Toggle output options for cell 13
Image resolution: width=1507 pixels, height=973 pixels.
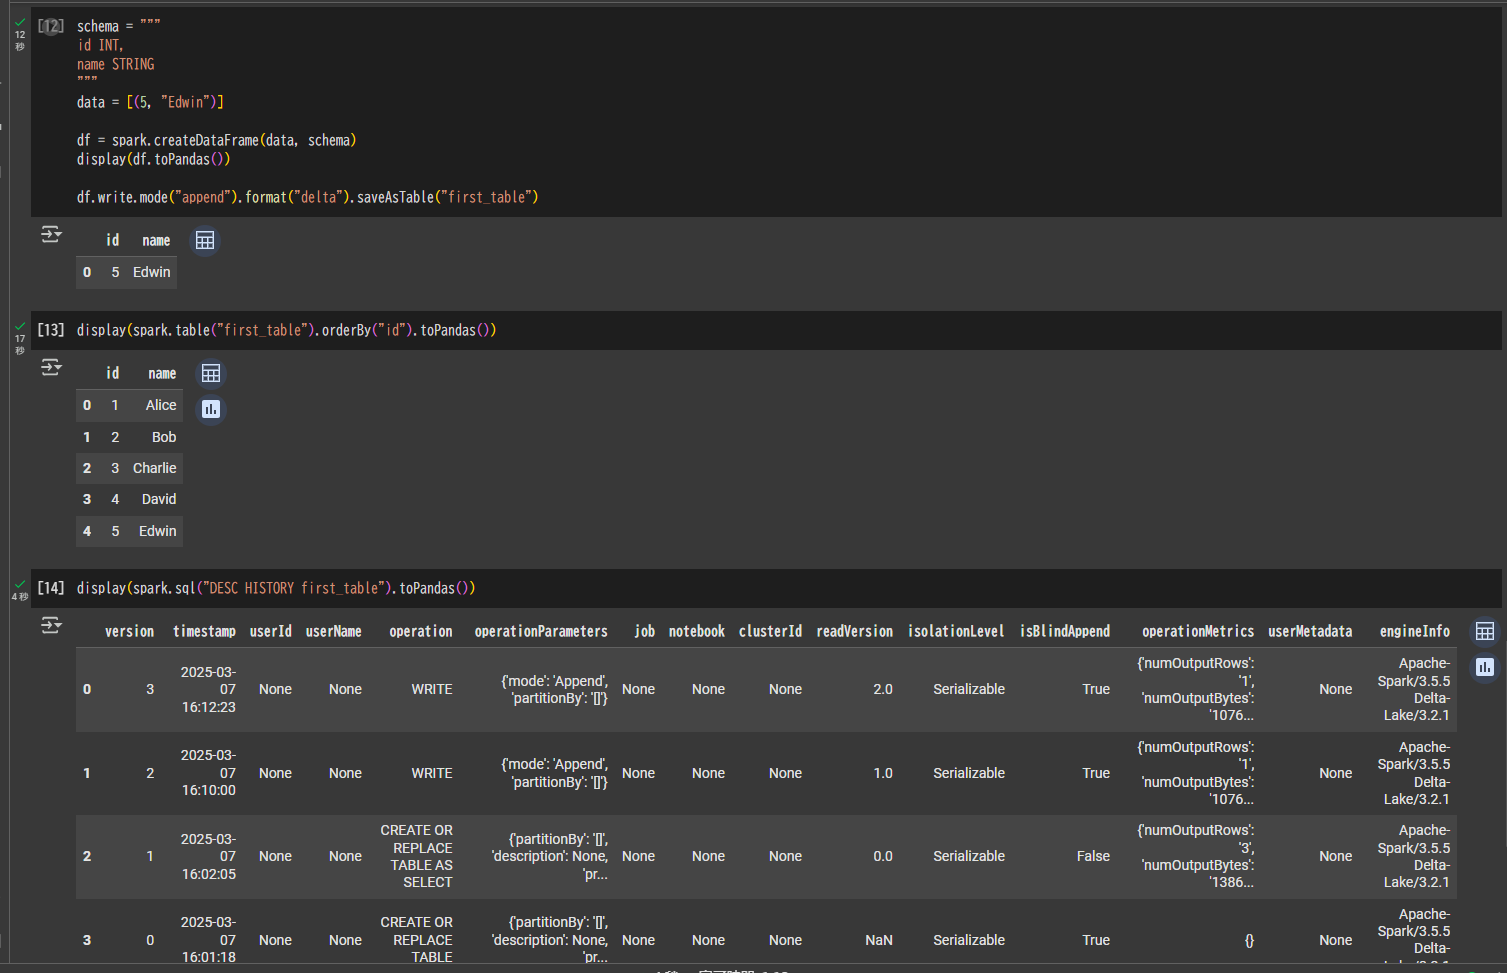pyautogui.click(x=51, y=368)
